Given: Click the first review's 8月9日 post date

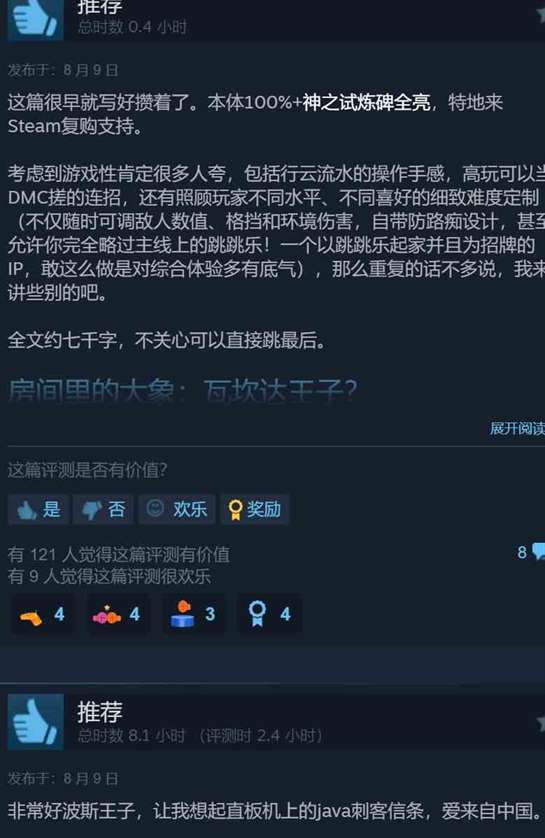Looking at the screenshot, I should [91, 70].
